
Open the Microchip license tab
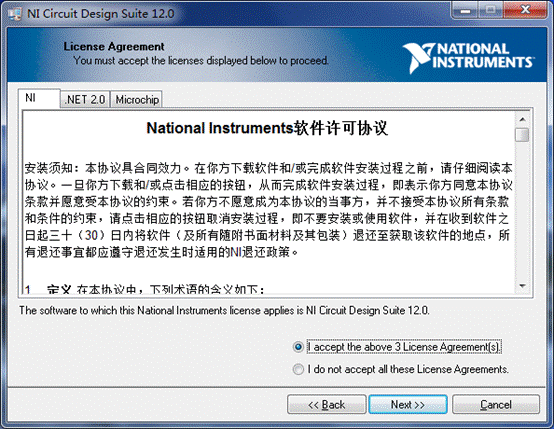137,99
